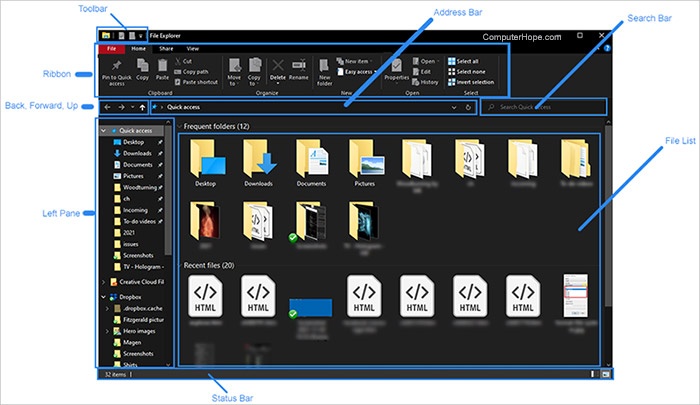Open address bar history dropdown

[454, 107]
